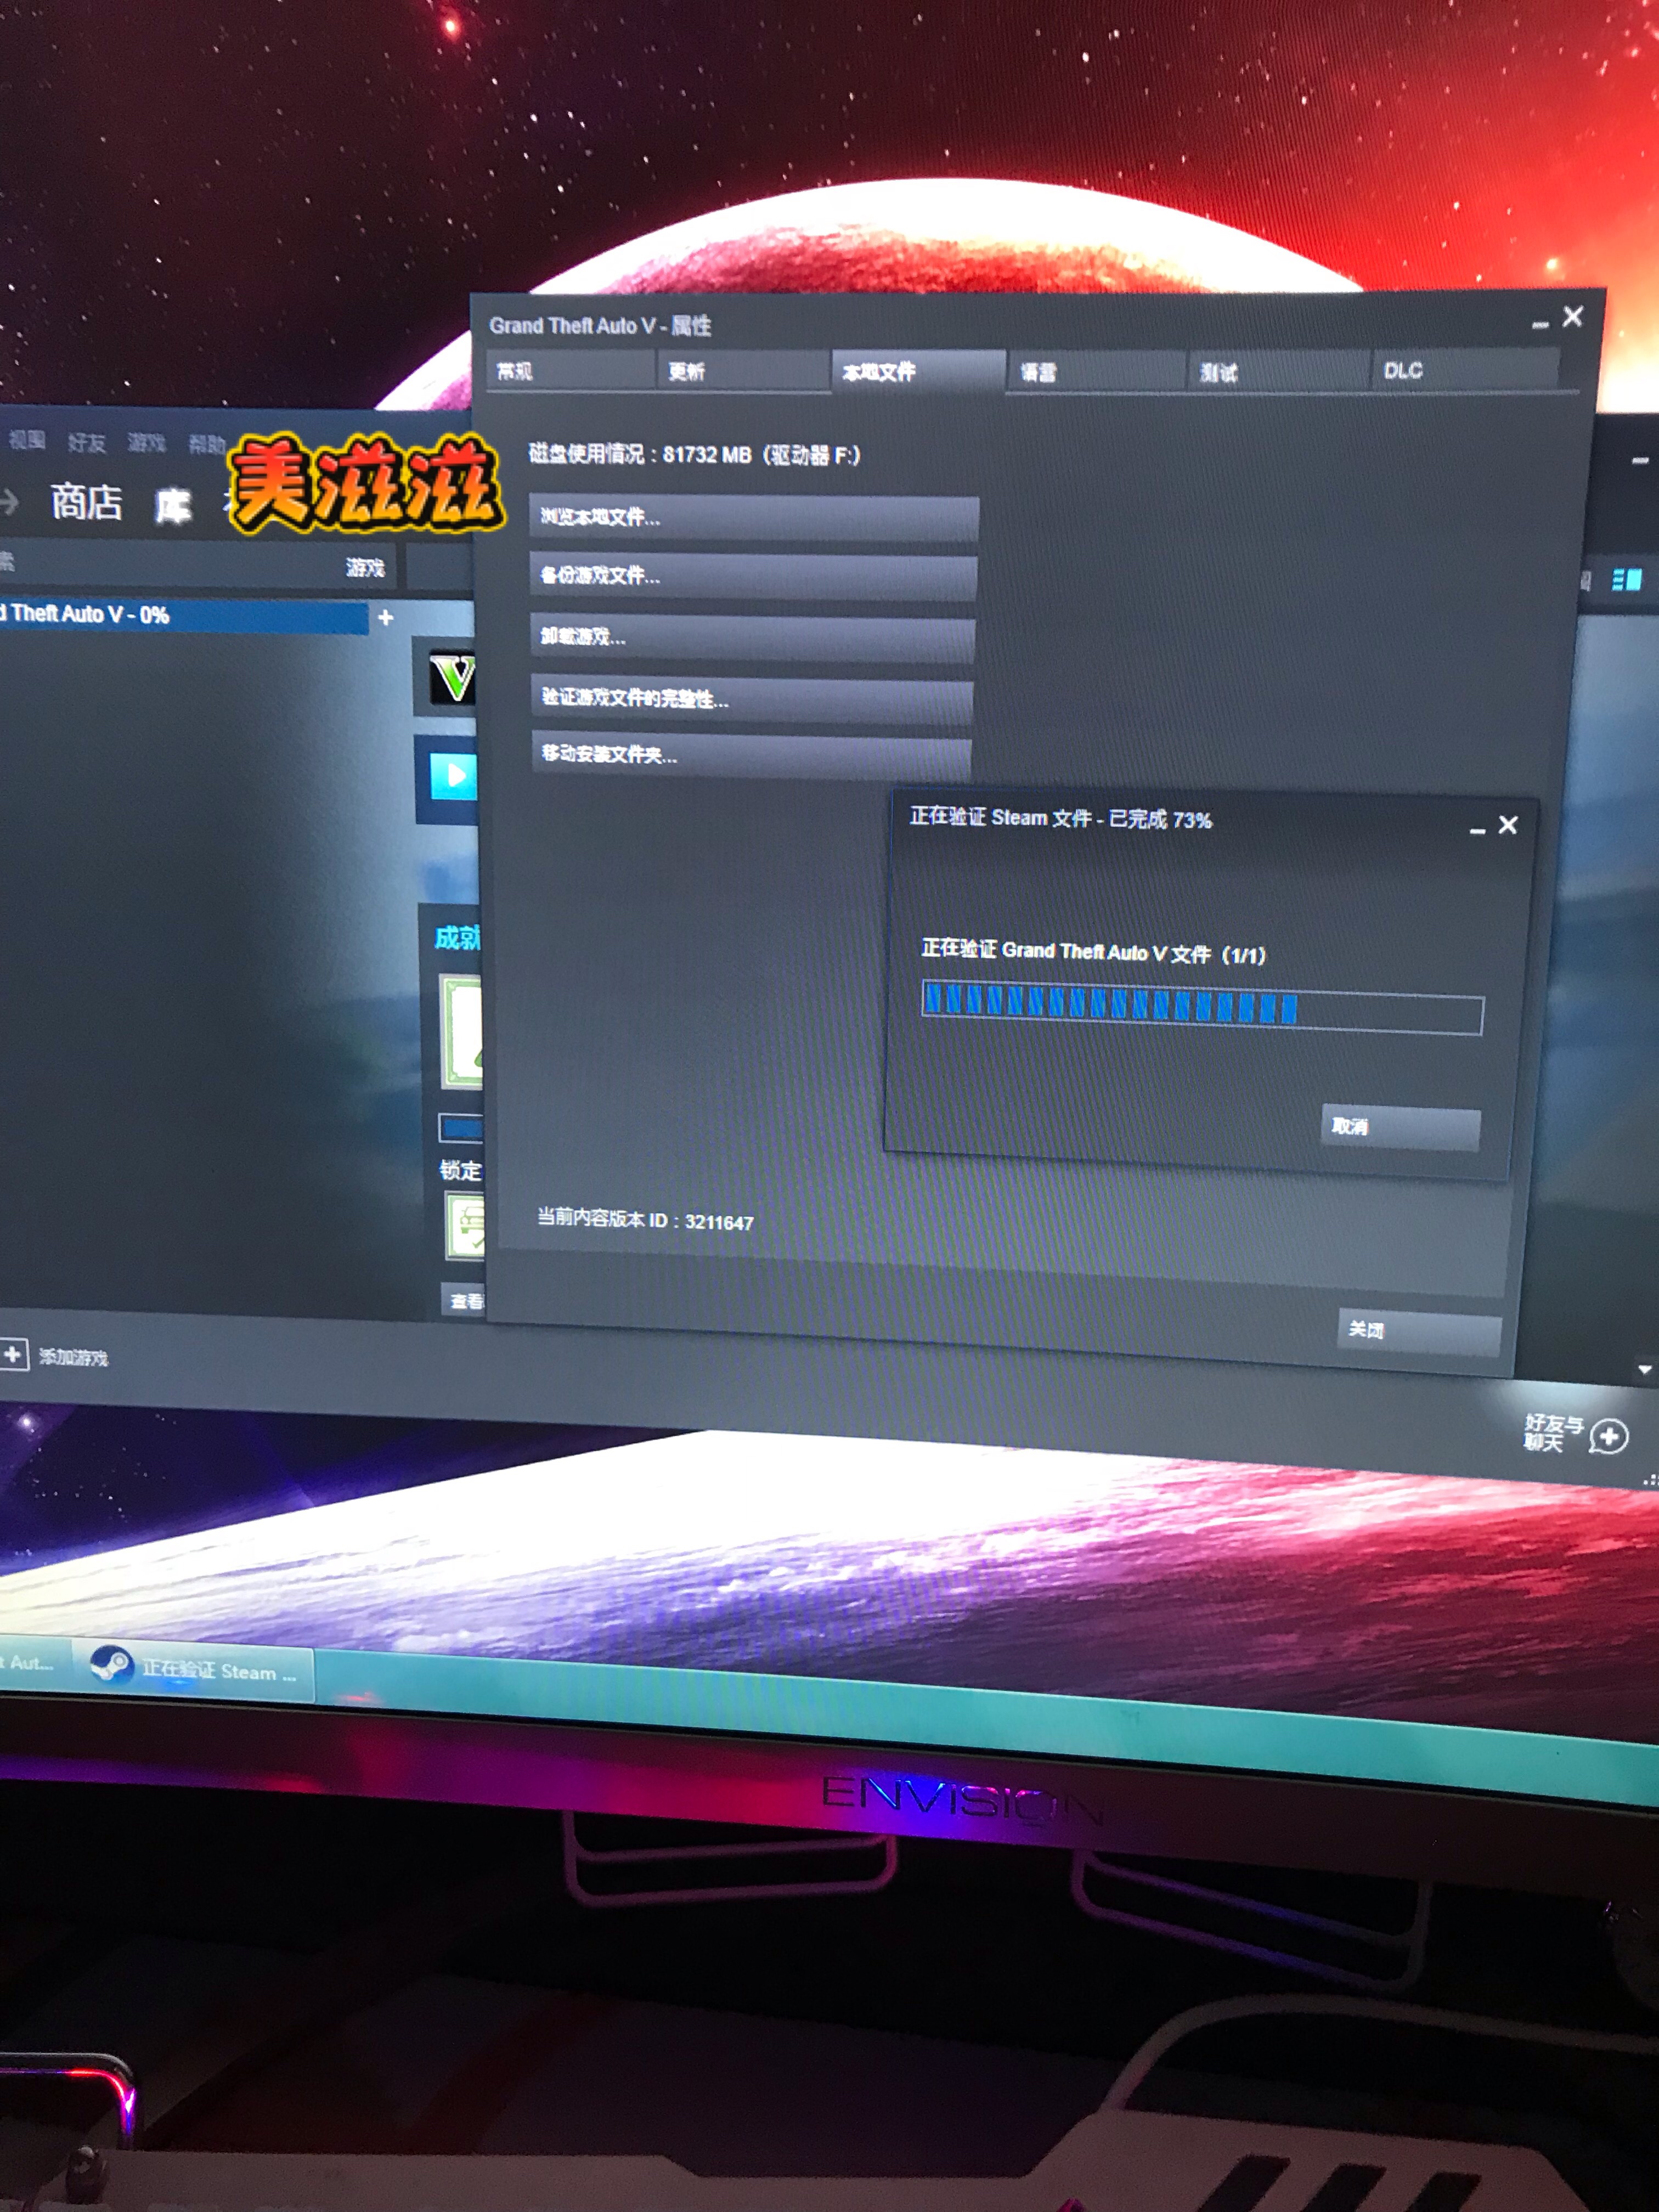Click the Steam back arrow

(x=9, y=502)
